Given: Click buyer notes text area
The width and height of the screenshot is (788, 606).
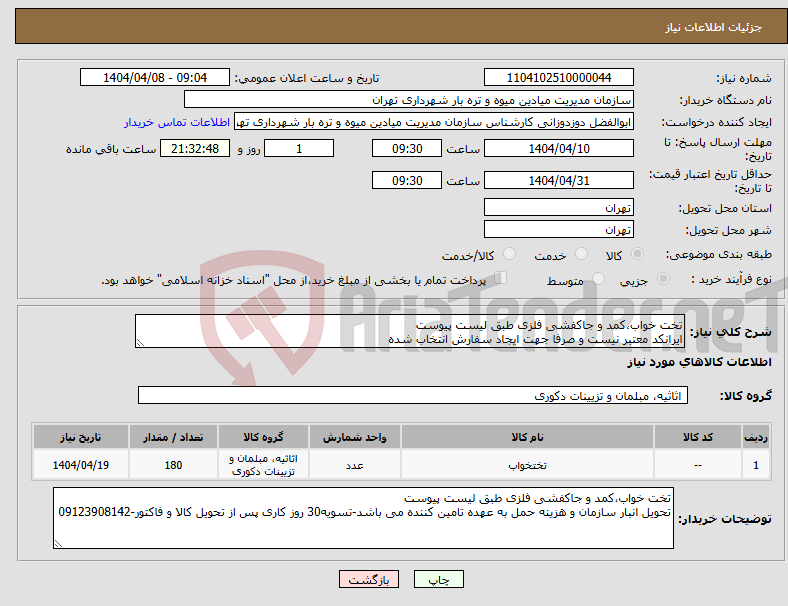Looking at the screenshot, I should coord(363,518).
